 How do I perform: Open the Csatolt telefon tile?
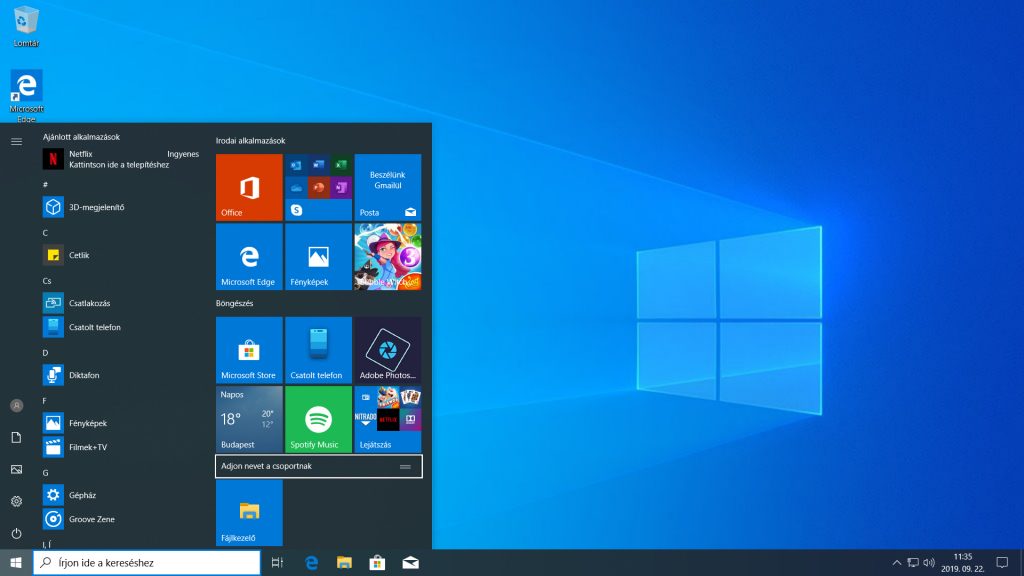point(318,350)
